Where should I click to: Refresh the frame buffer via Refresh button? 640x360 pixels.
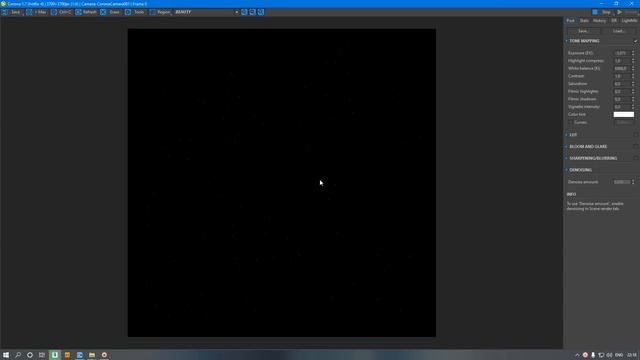(x=86, y=12)
